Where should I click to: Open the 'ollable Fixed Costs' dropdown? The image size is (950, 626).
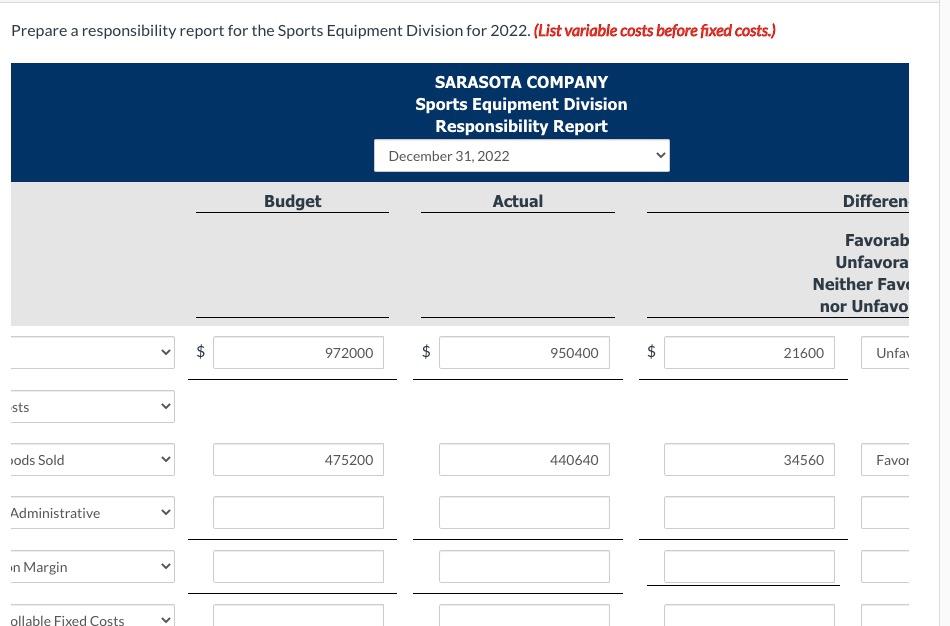click(93, 616)
